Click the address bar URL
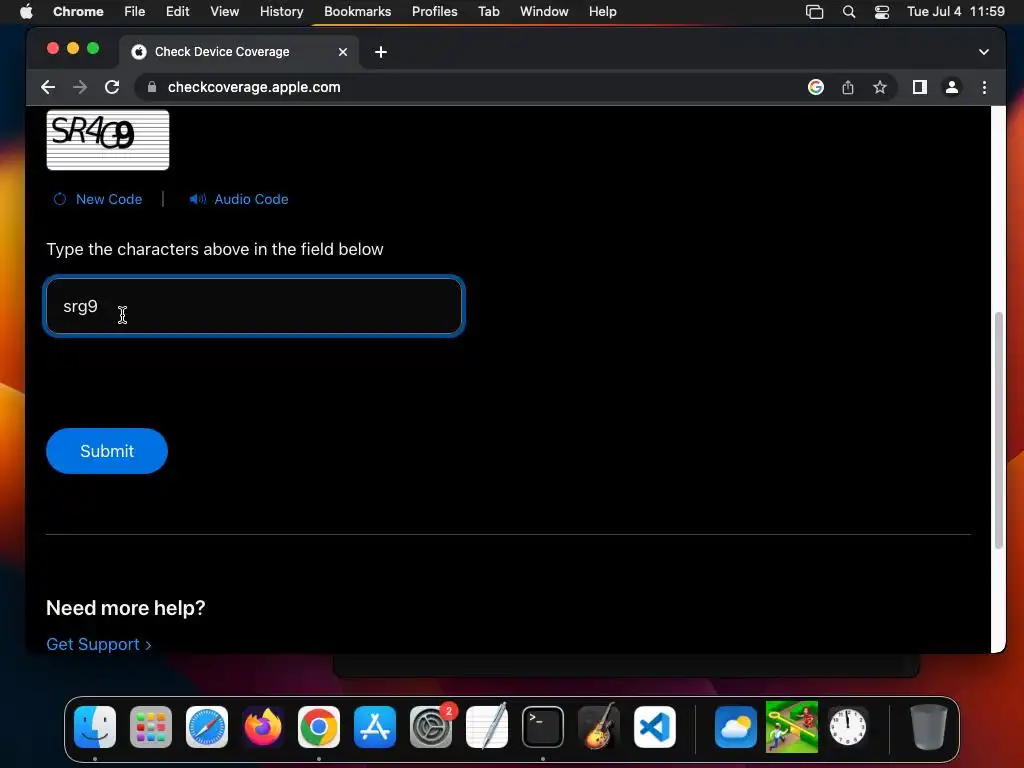Viewport: 1024px width, 768px height. click(254, 87)
